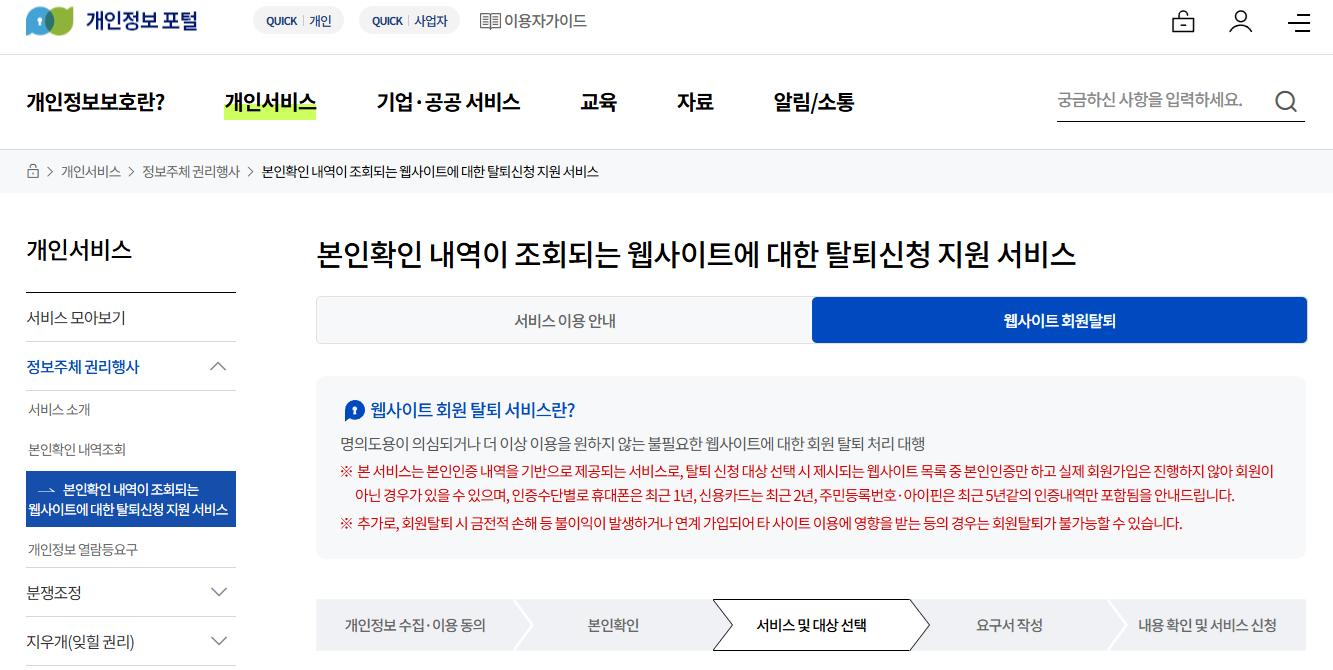Click the QUICK 사업자 button

[408, 19]
